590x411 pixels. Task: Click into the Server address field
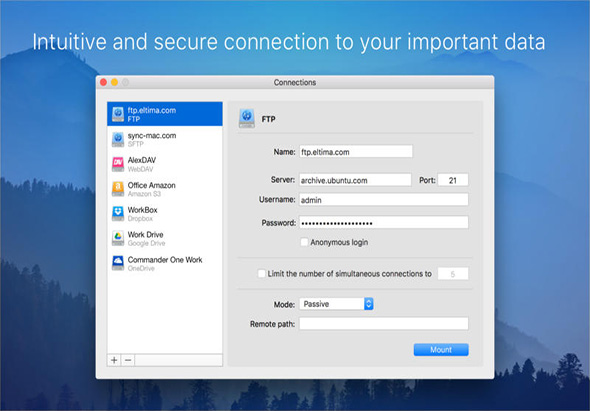(x=355, y=180)
